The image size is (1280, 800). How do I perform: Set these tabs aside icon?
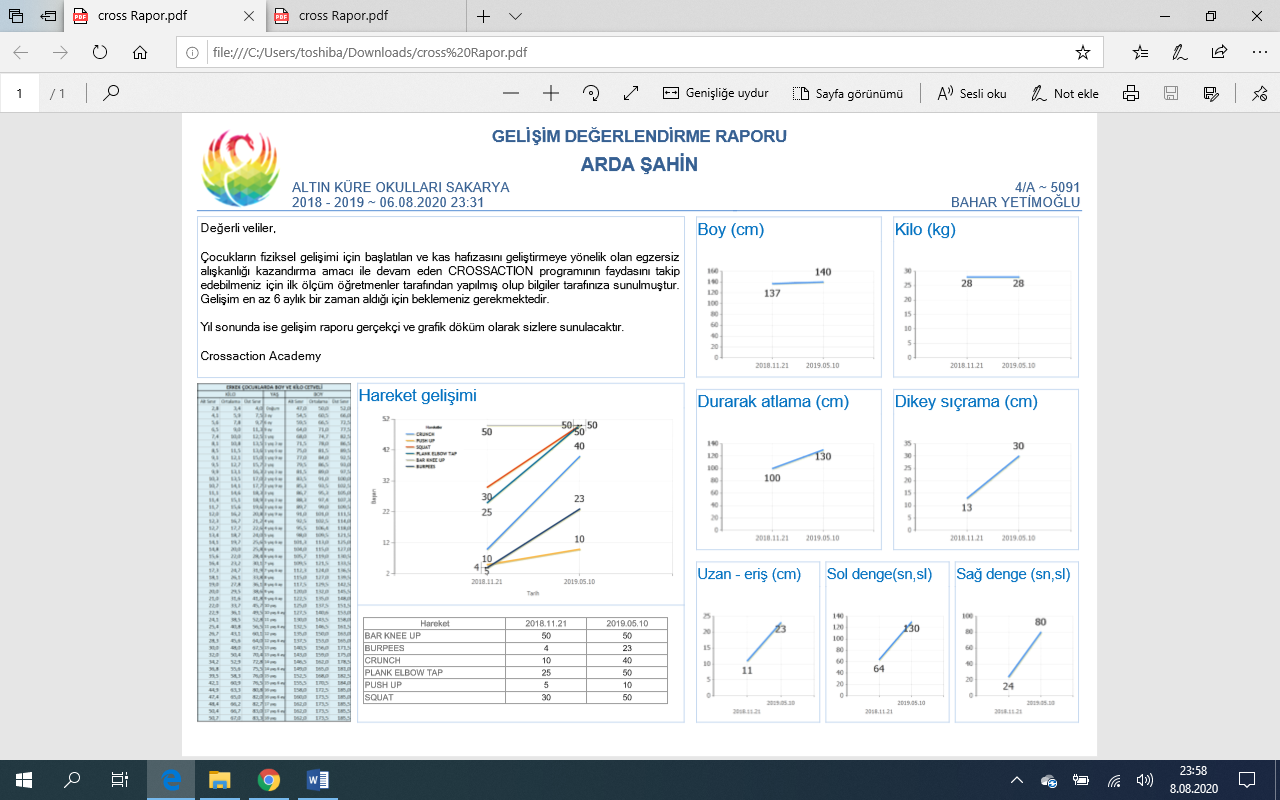pos(49,16)
